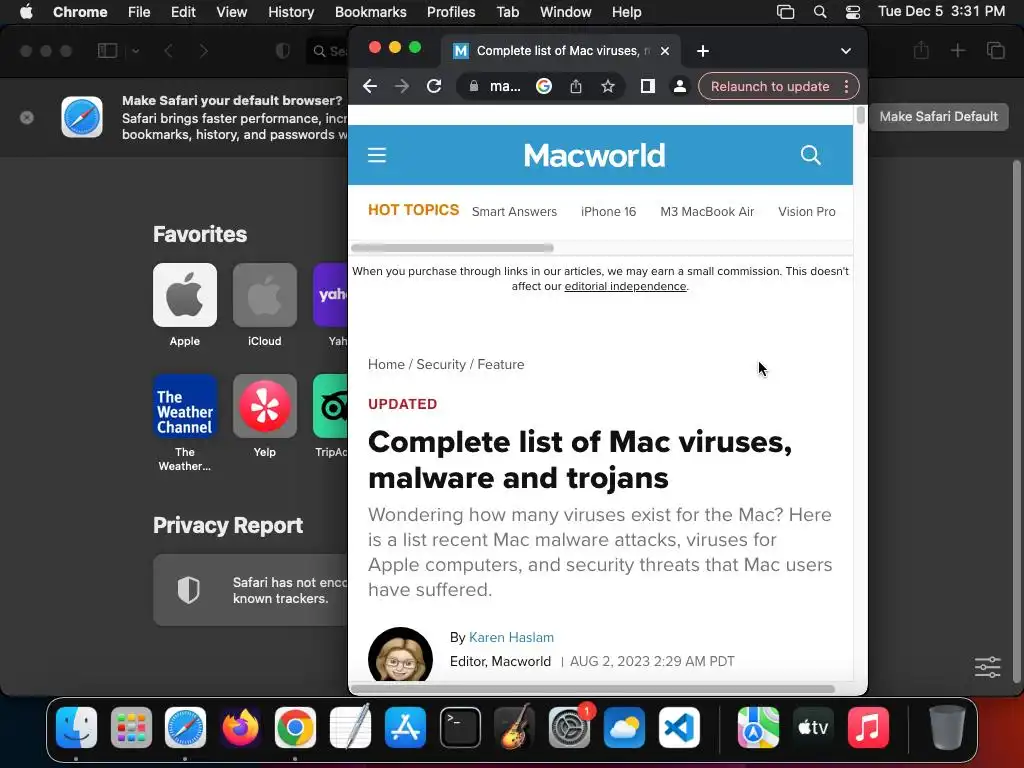Screen dimensions: 1024x768
Task: Open System Settings from the Dock
Action: pos(569,727)
